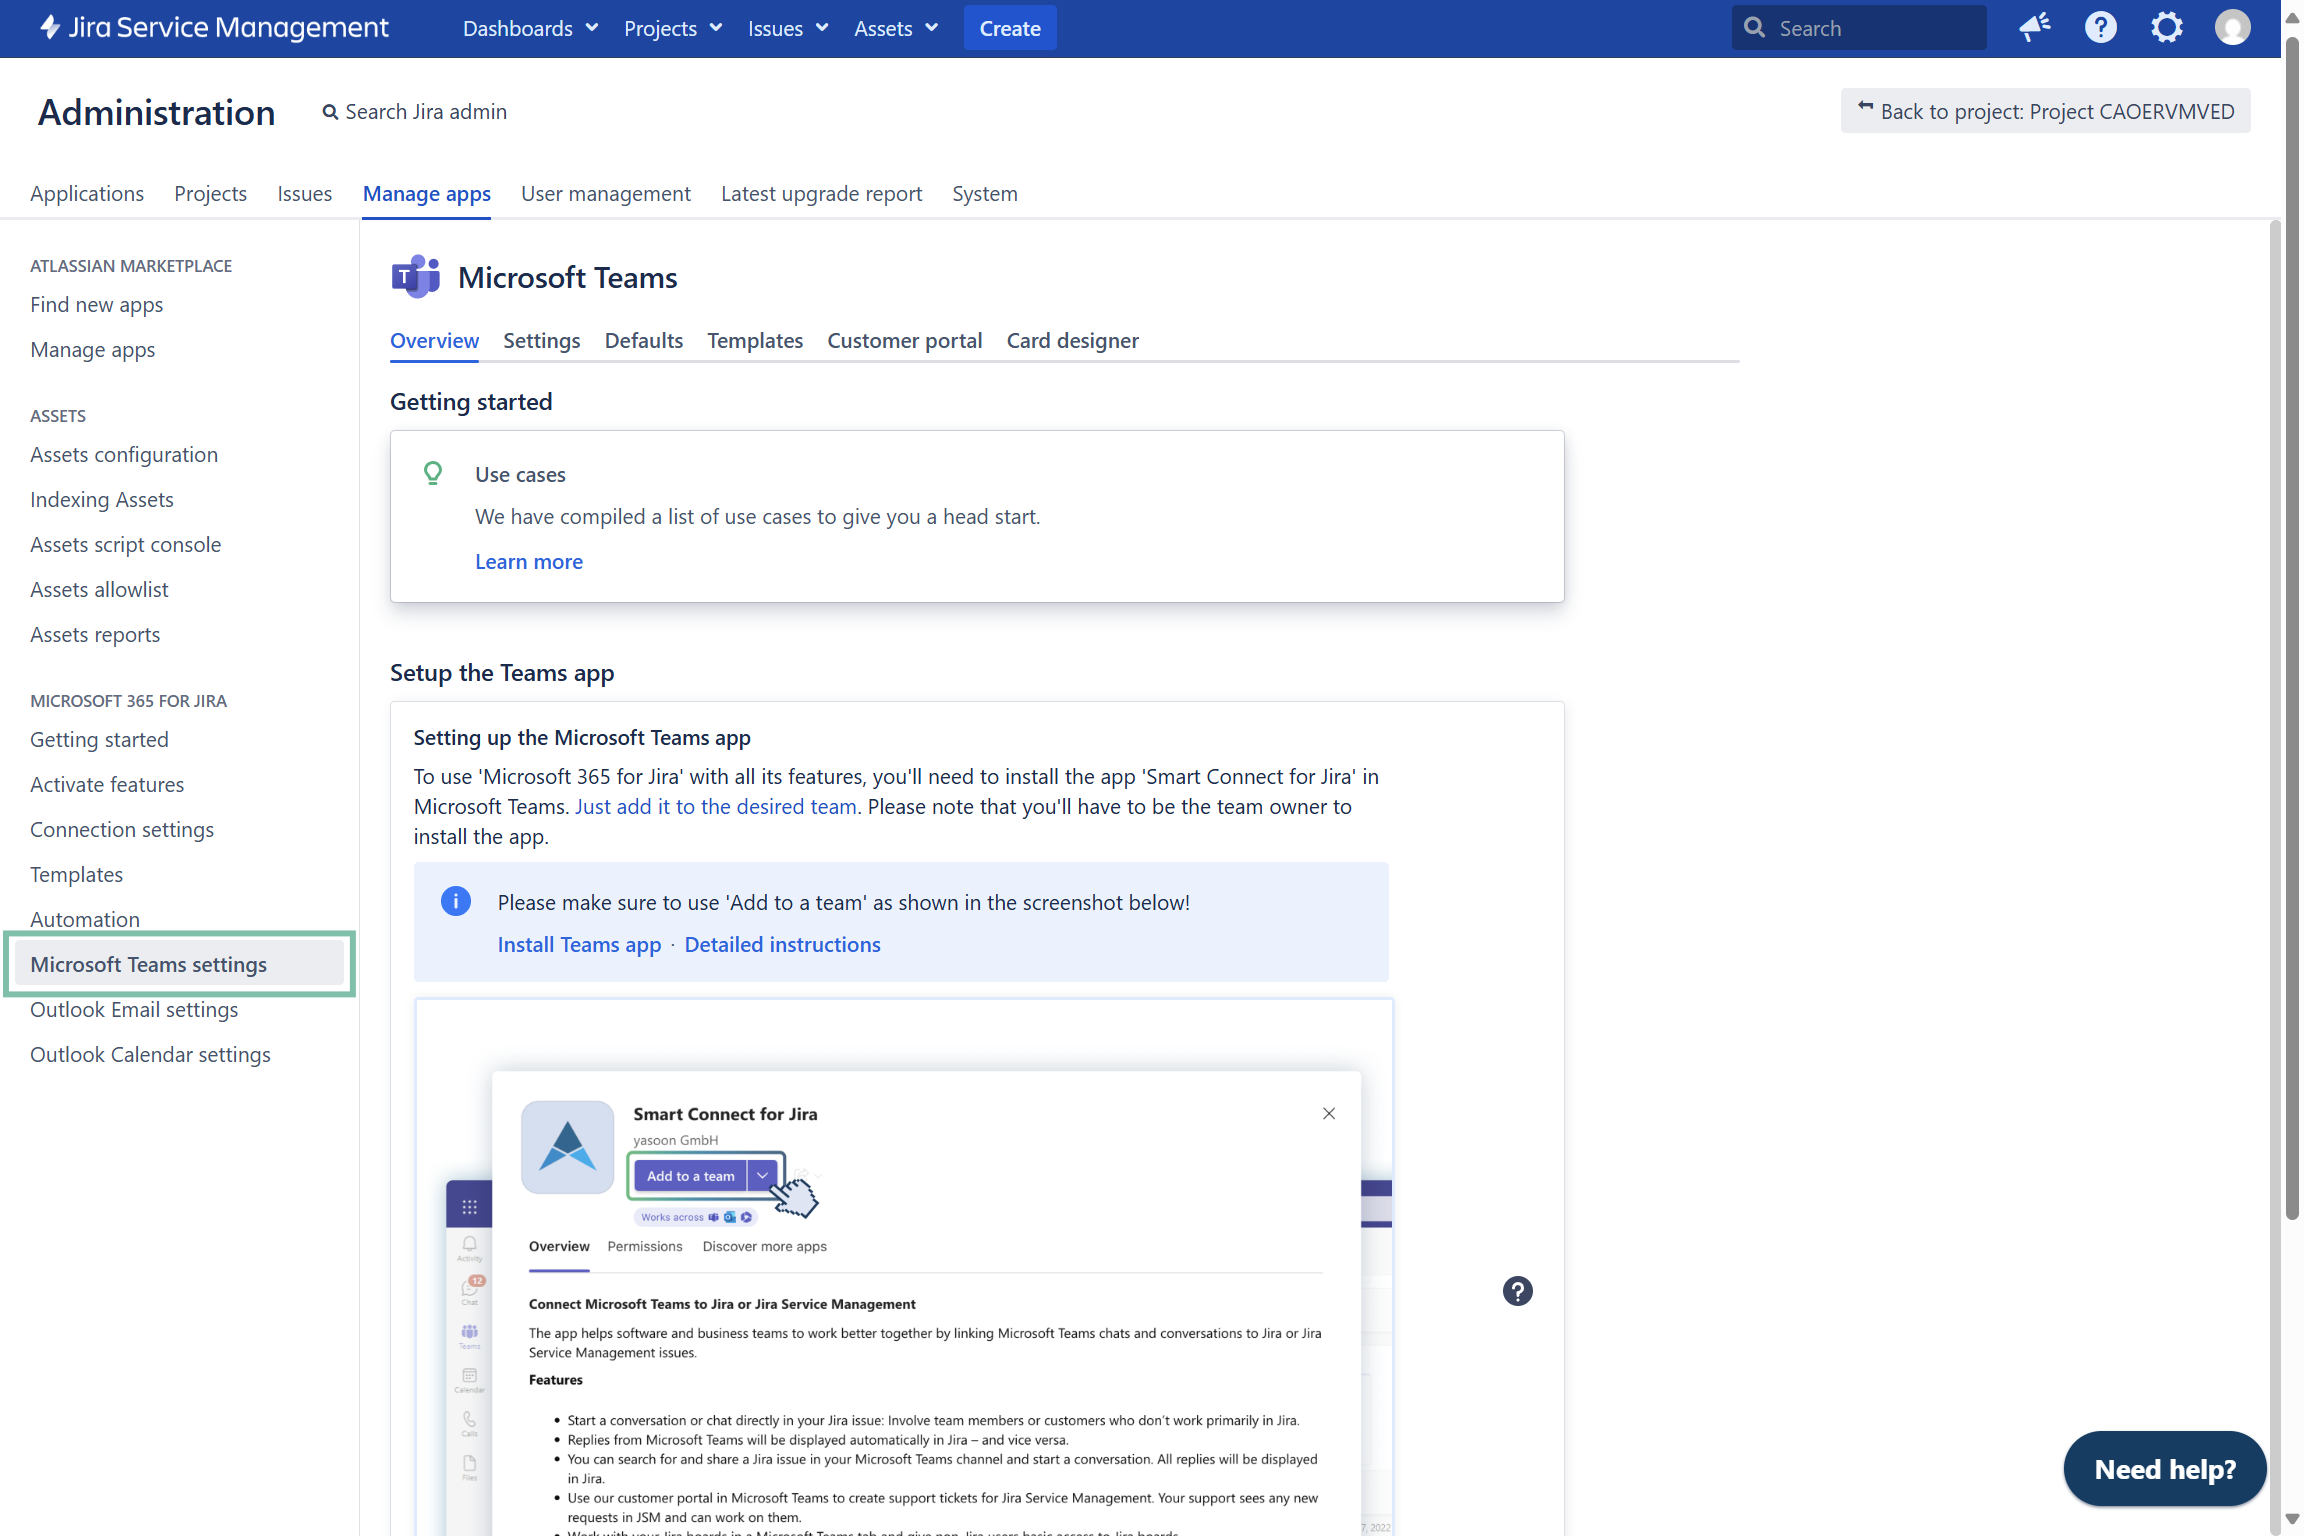Open Outlook Calendar settings in sidebar
Viewport: 2304px width, 1536px height.
[x=150, y=1055]
